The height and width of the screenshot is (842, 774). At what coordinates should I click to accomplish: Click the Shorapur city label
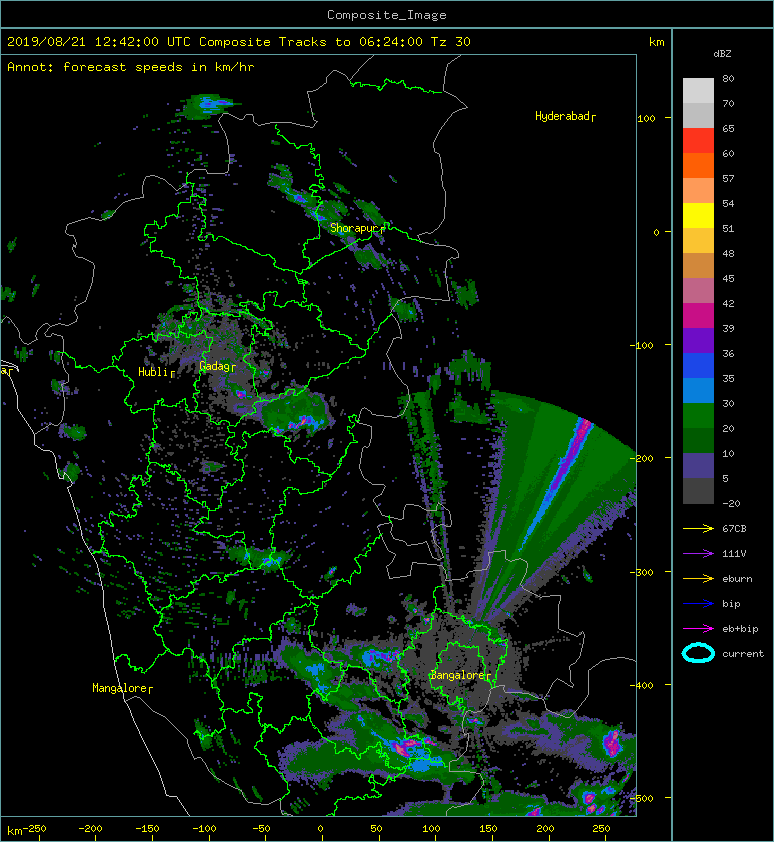pyautogui.click(x=357, y=228)
